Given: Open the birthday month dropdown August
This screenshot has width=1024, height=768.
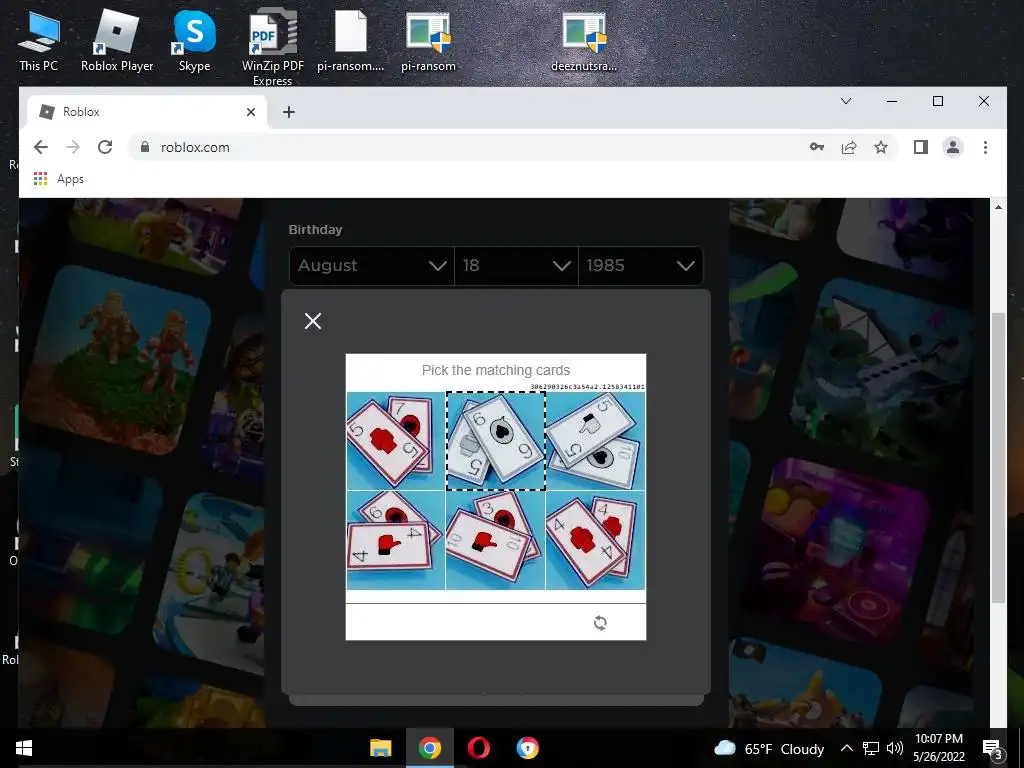Looking at the screenshot, I should pos(372,266).
